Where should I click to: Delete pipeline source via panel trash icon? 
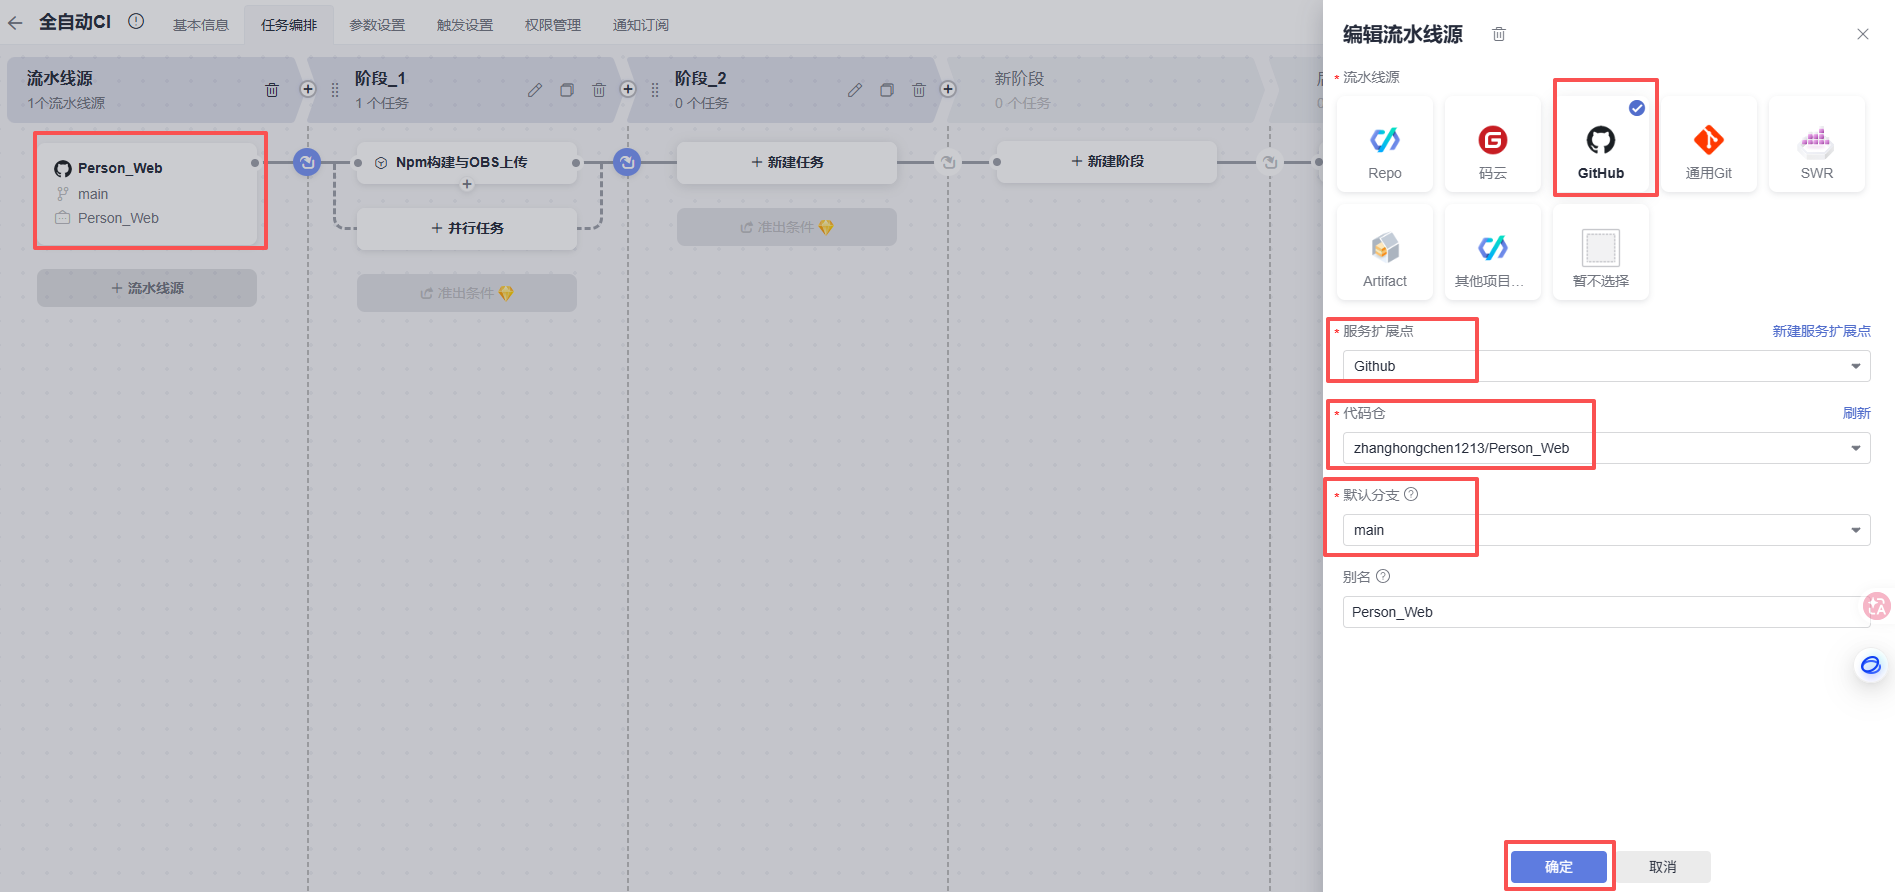point(1499,34)
